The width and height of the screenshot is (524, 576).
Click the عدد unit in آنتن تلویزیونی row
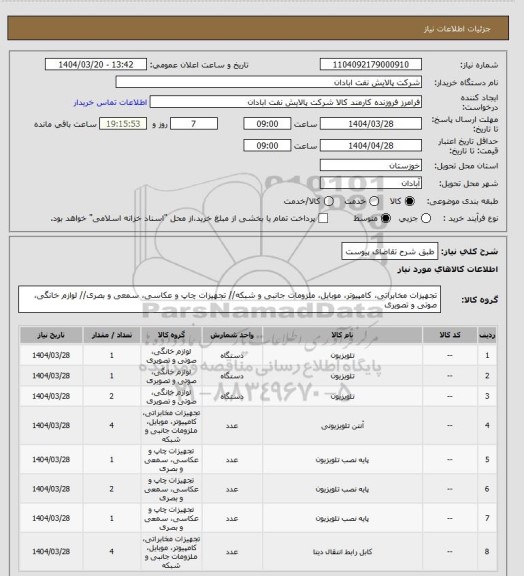(x=232, y=426)
